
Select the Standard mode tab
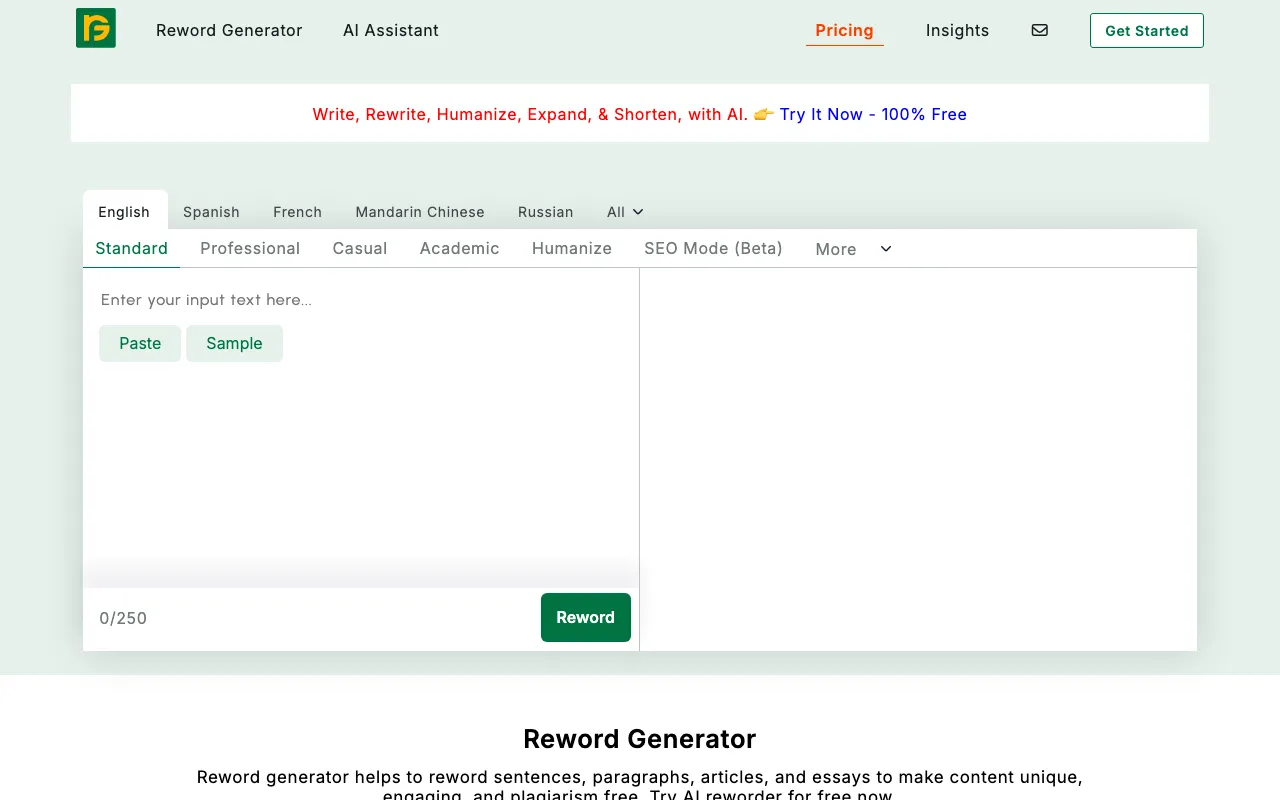click(x=131, y=248)
